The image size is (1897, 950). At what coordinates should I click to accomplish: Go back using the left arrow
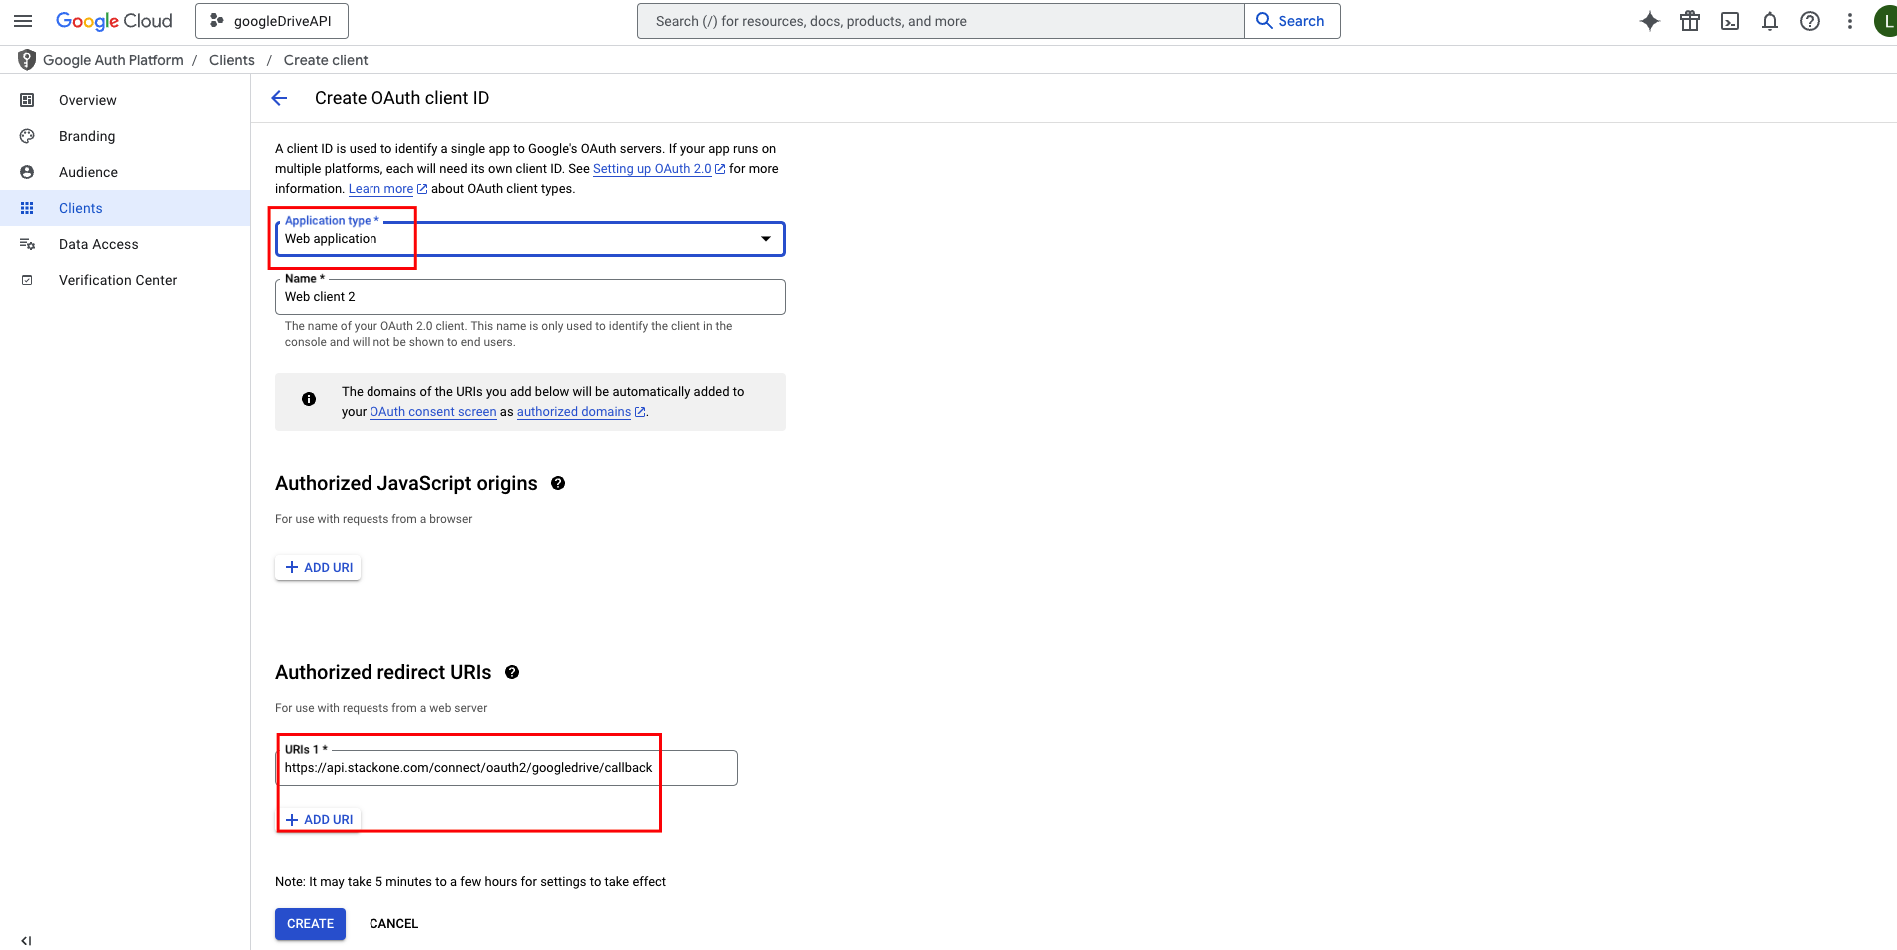[x=279, y=98]
